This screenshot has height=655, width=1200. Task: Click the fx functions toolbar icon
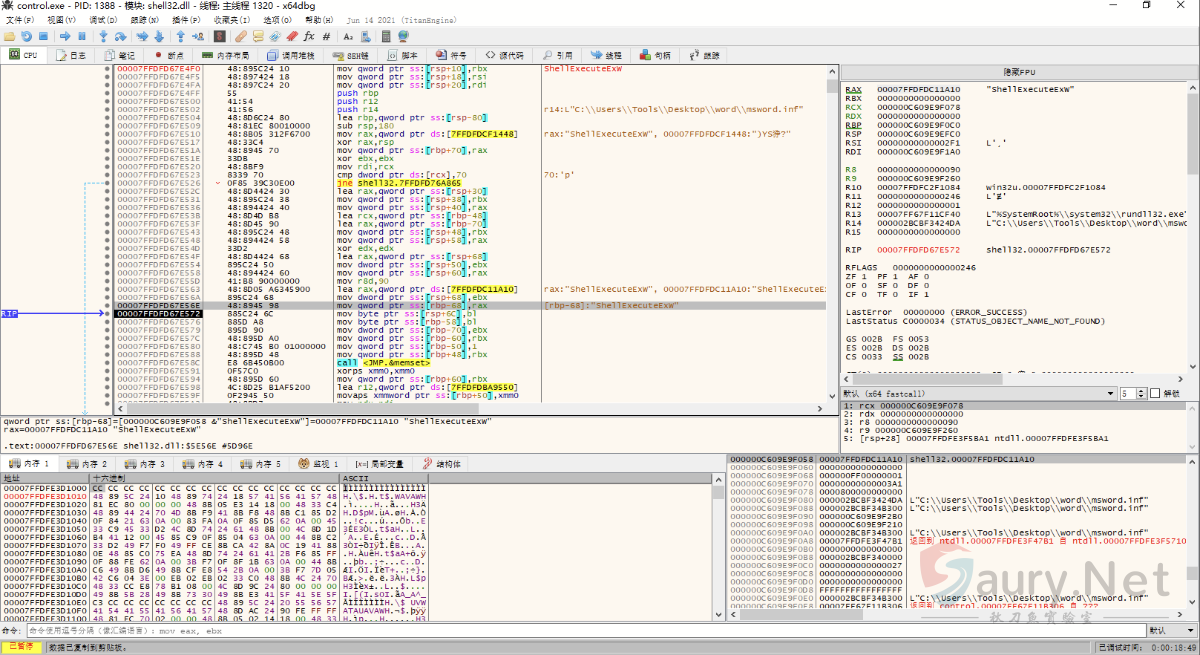coord(309,36)
